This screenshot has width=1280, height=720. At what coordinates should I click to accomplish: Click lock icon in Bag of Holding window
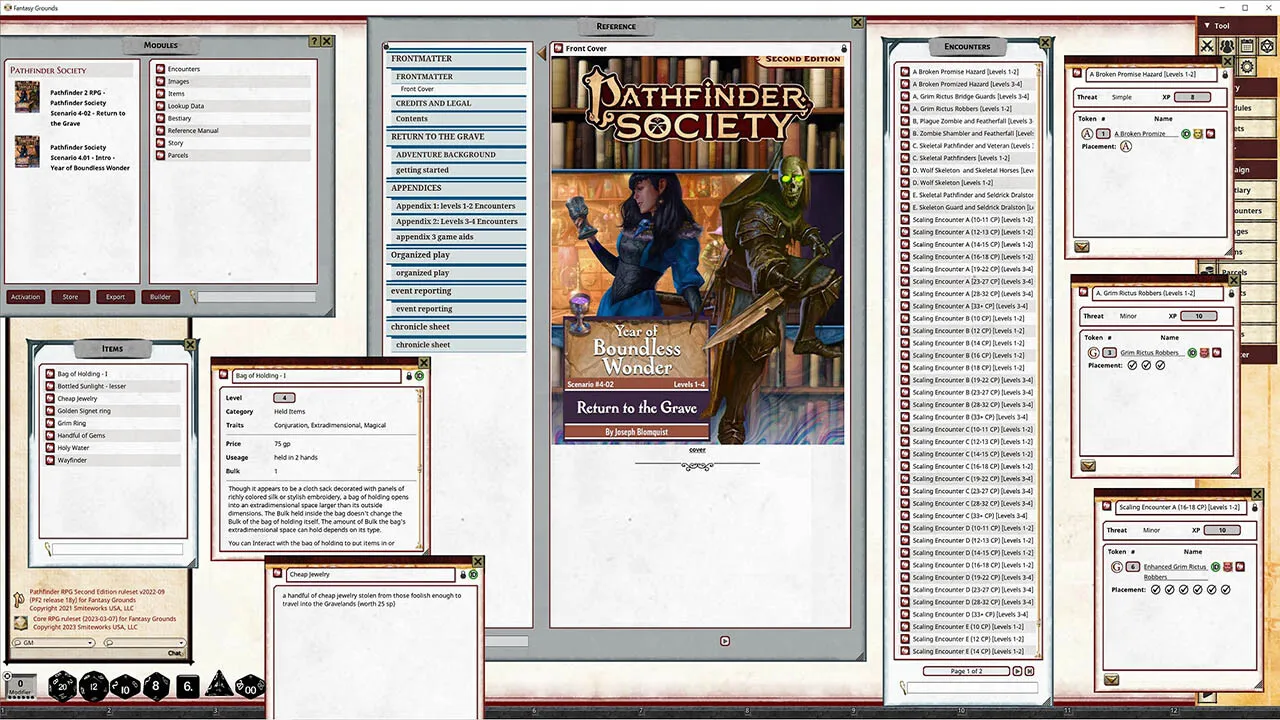pos(408,376)
